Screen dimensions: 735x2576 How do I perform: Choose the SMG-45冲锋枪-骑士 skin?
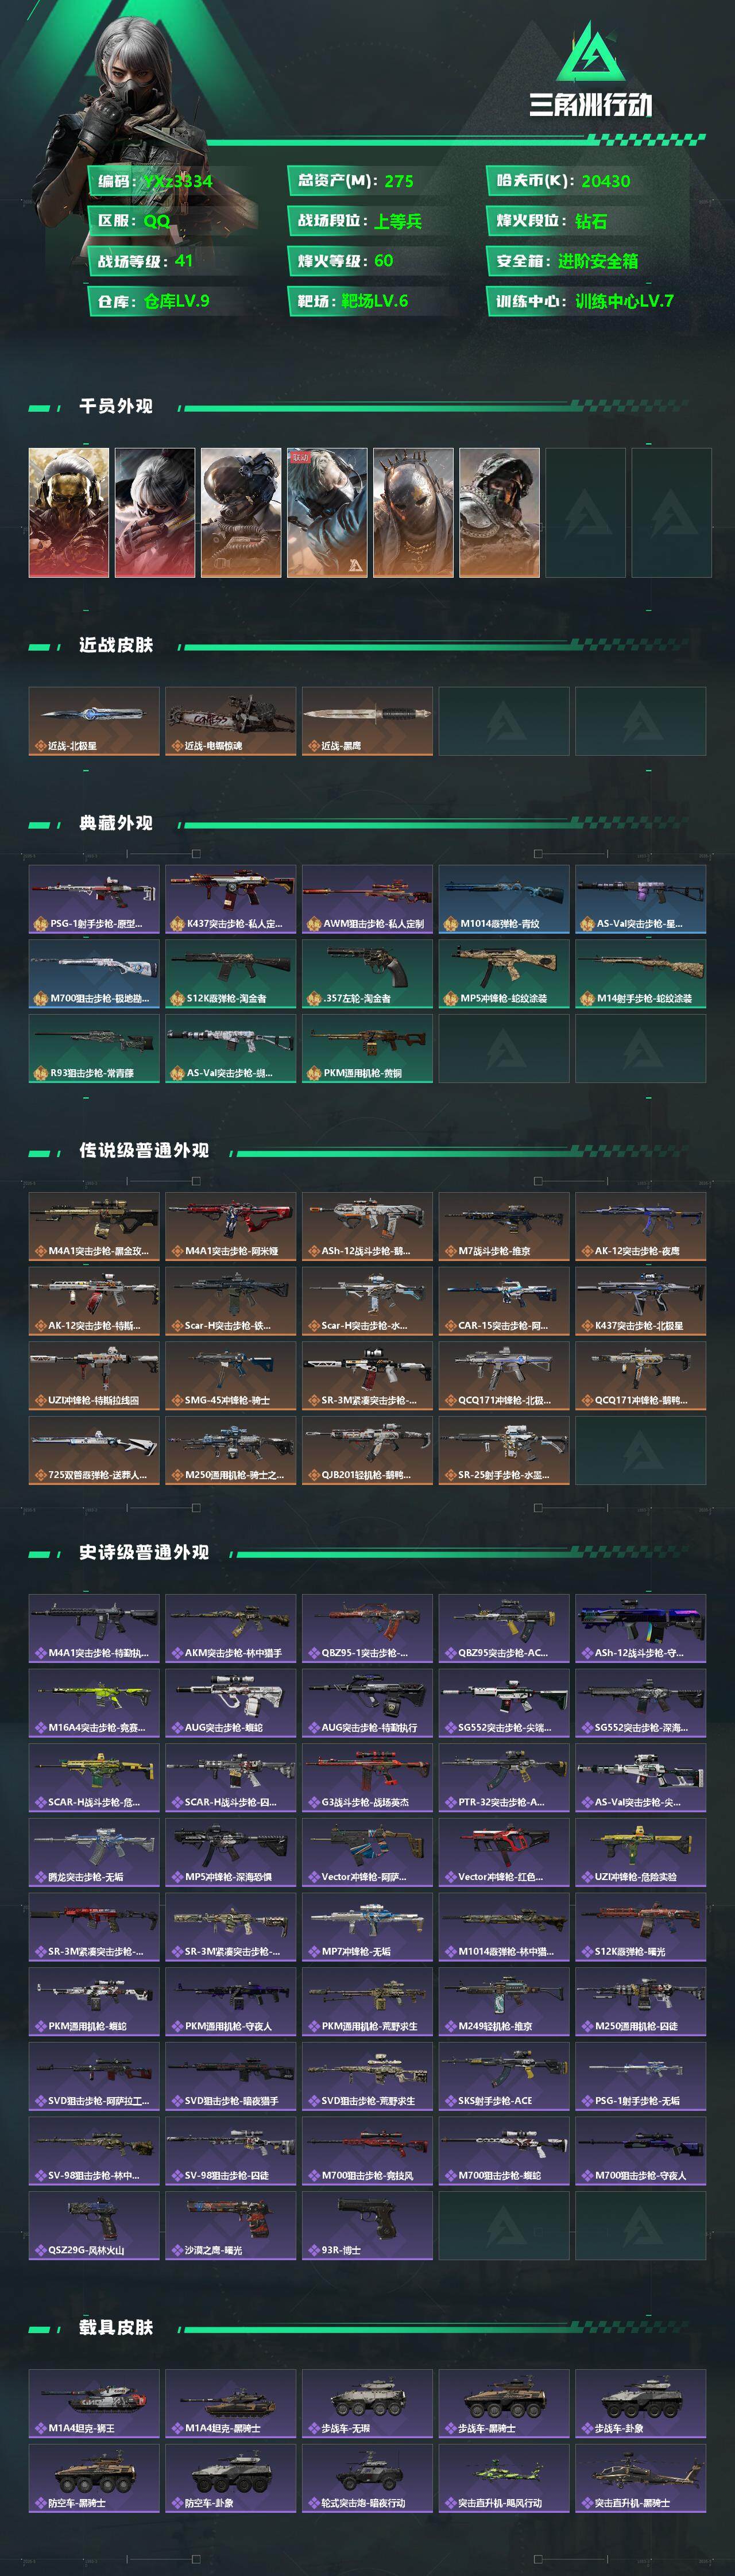(x=231, y=1375)
